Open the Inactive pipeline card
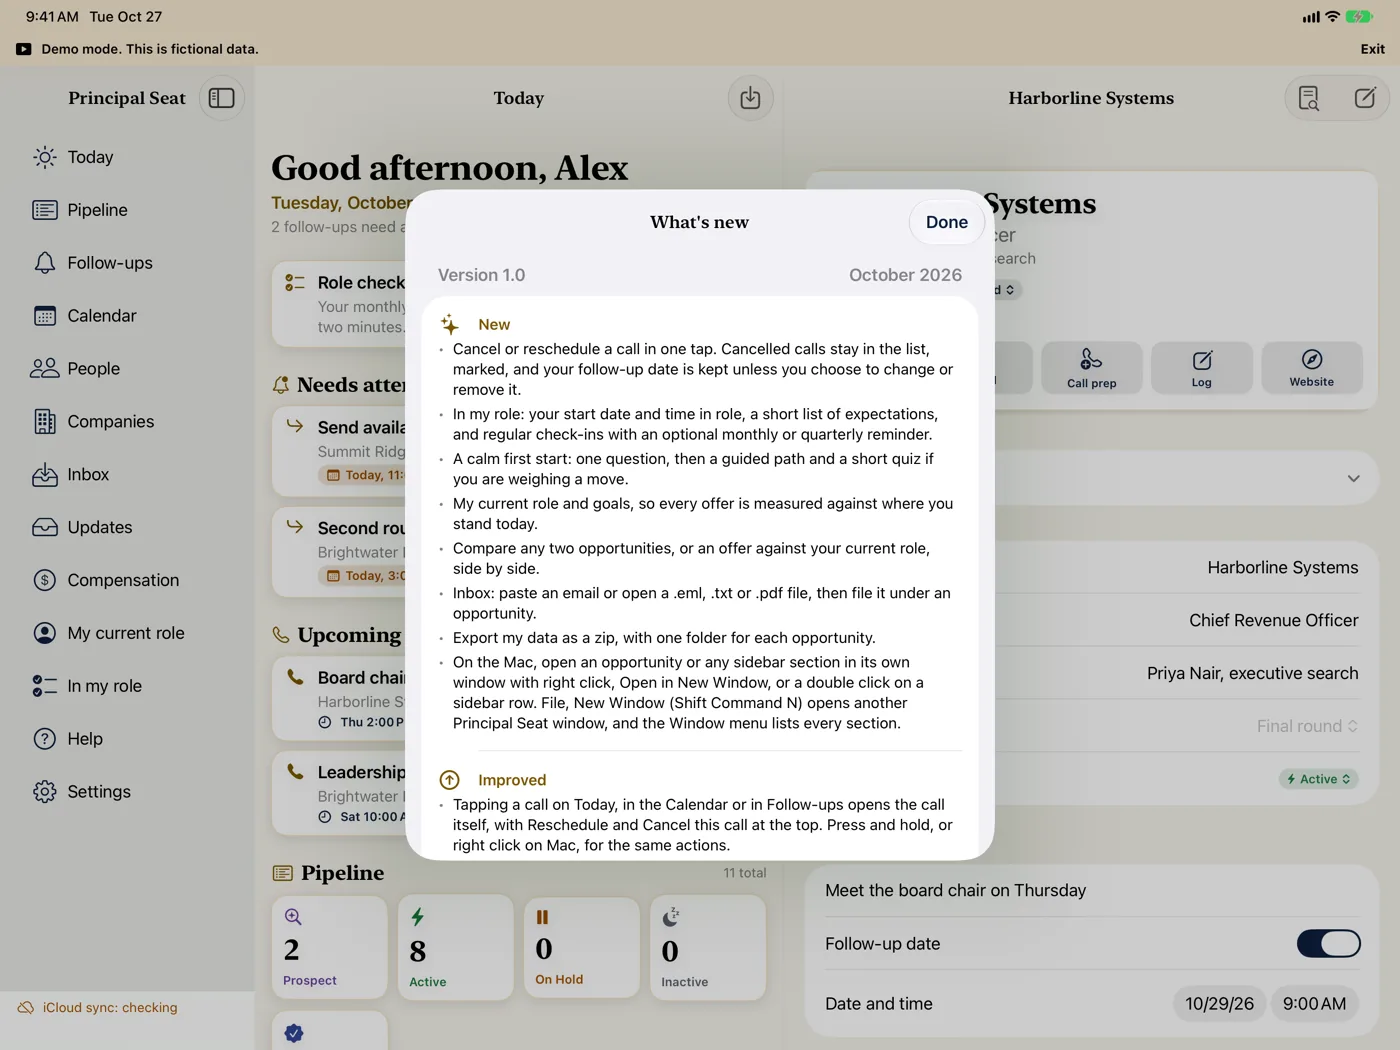The height and width of the screenshot is (1050, 1400). [708, 947]
